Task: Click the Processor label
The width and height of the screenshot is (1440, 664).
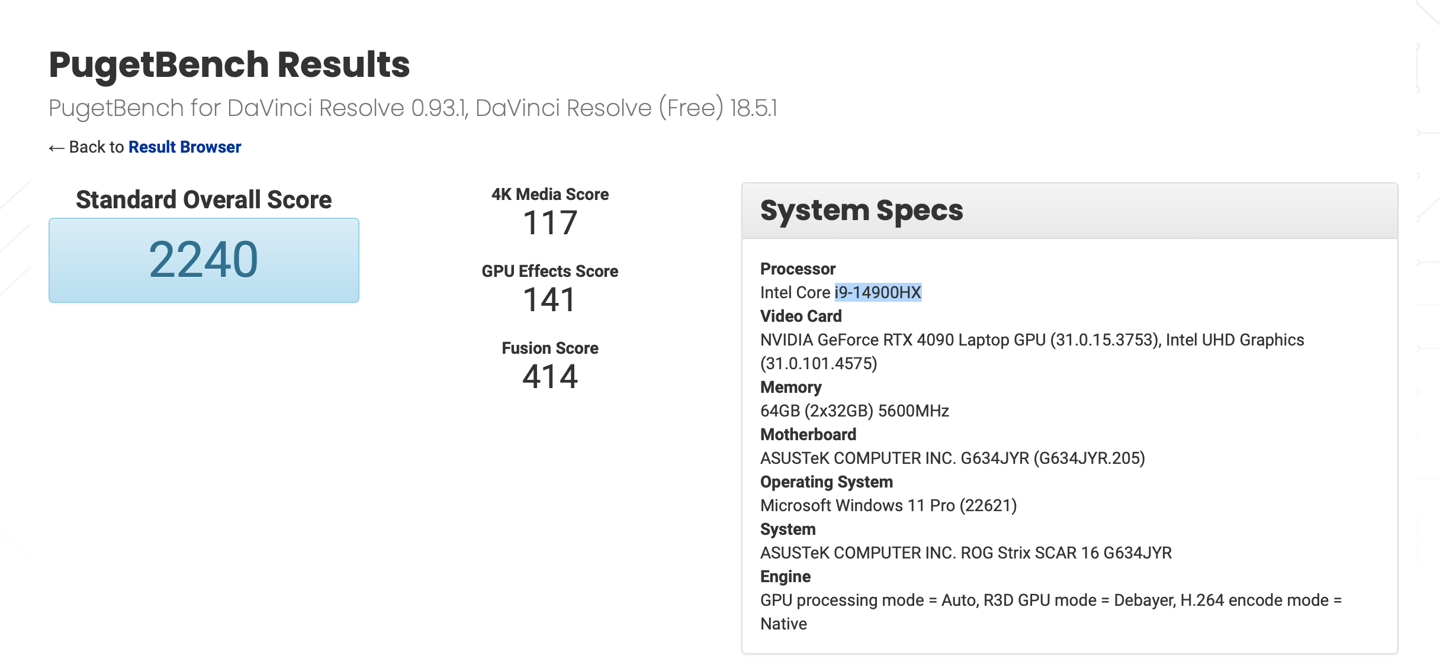Action: (797, 269)
